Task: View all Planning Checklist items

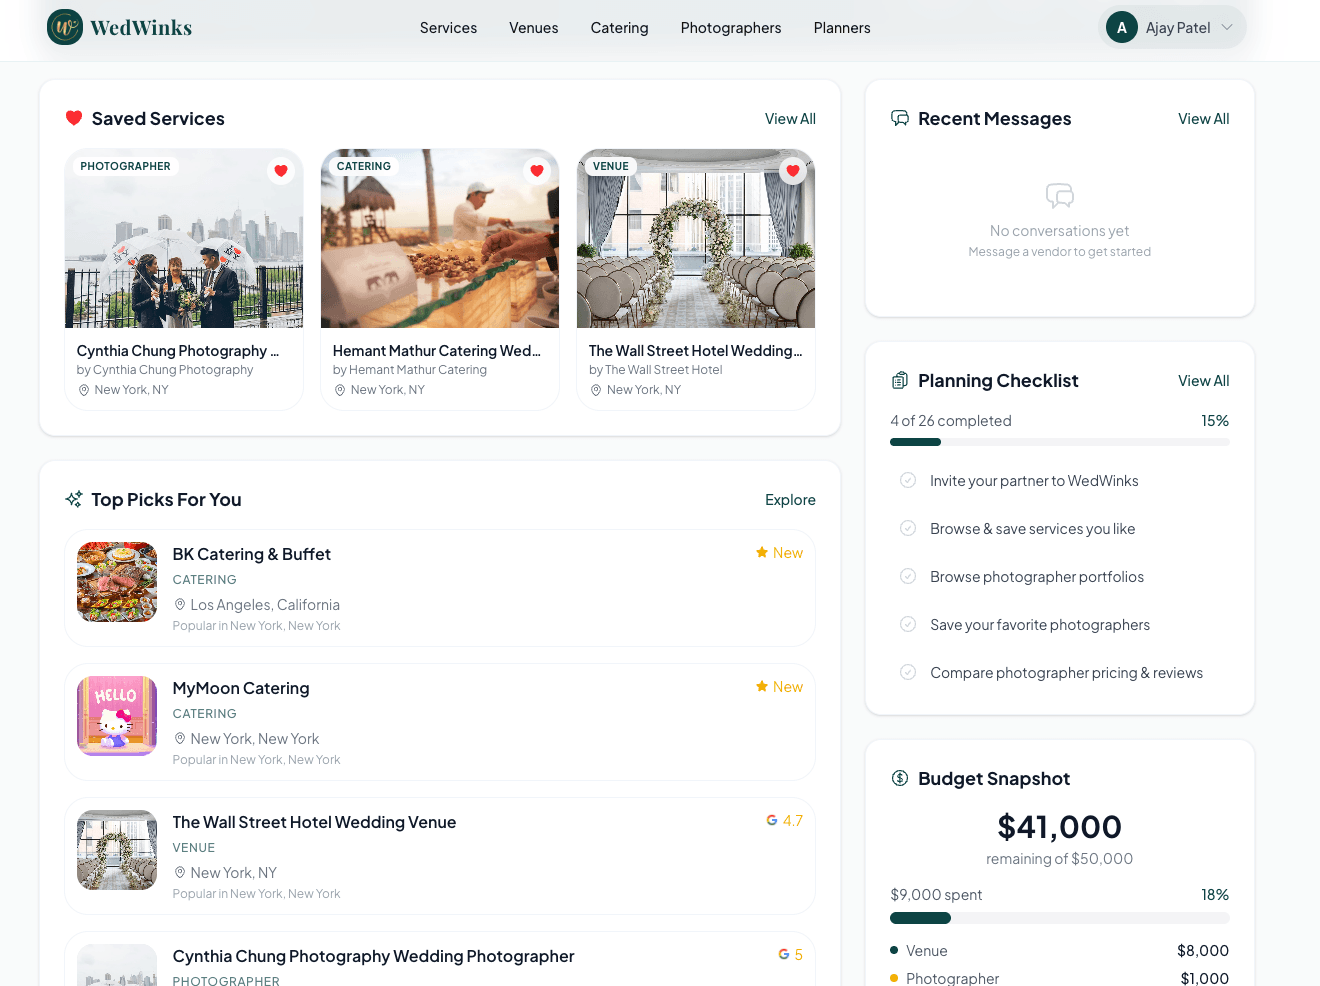Action: [1203, 381]
